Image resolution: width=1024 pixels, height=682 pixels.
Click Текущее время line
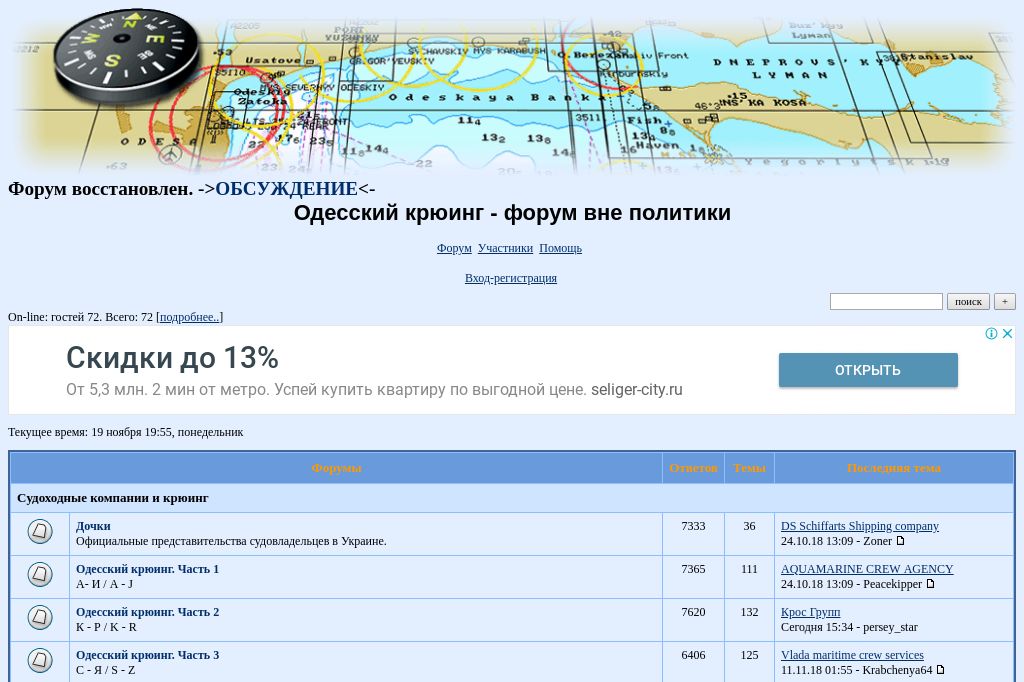tap(125, 432)
